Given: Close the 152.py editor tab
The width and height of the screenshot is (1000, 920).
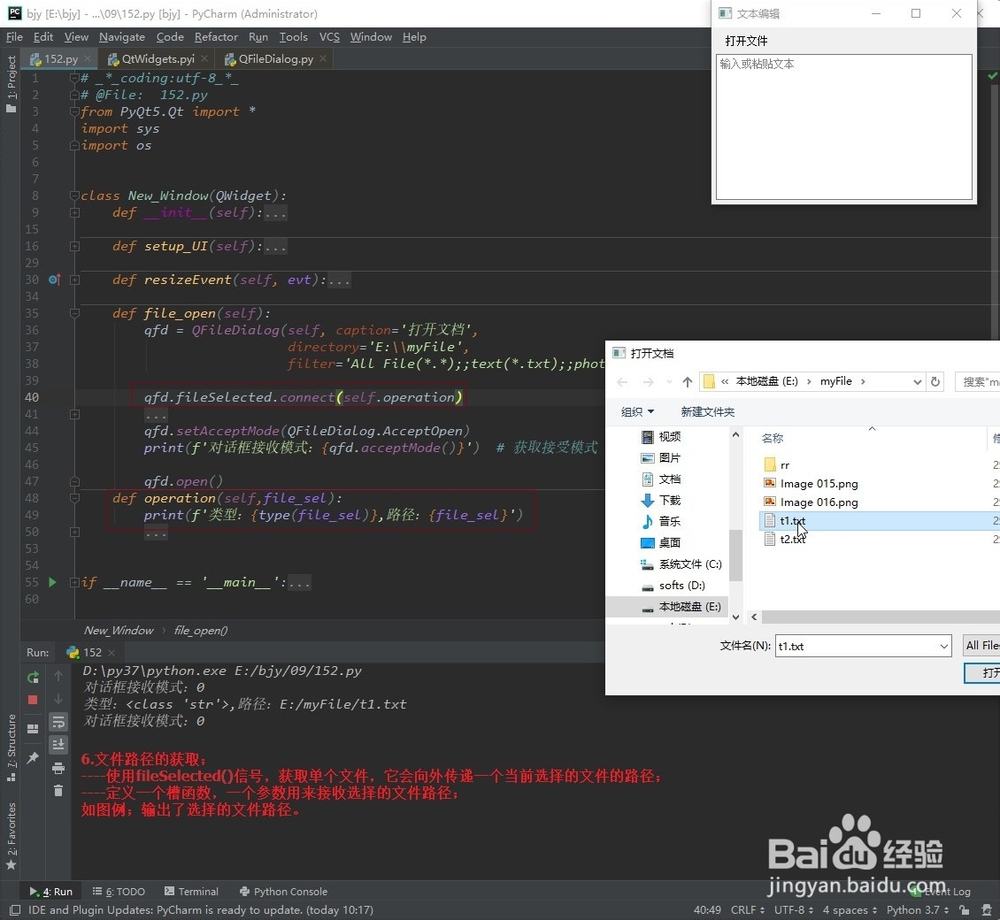Looking at the screenshot, I should [x=88, y=59].
